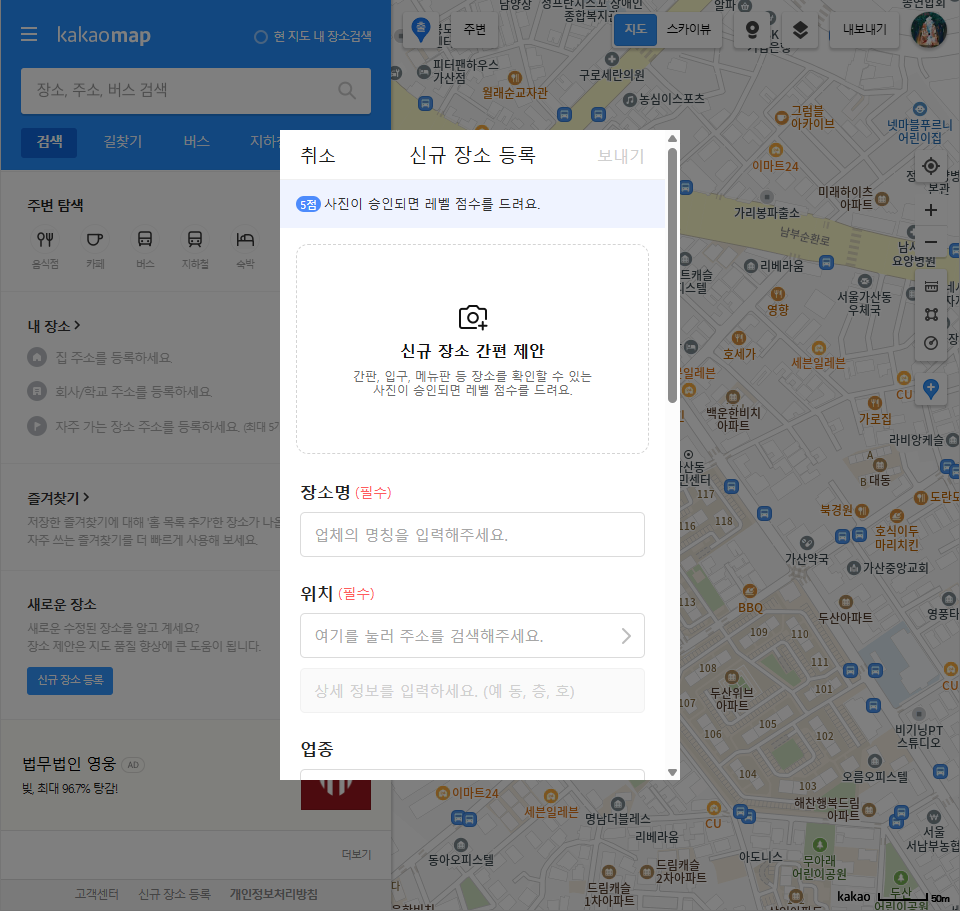This screenshot has height=911, width=960.
Task: Select the area measure tool
Action: click(931, 315)
